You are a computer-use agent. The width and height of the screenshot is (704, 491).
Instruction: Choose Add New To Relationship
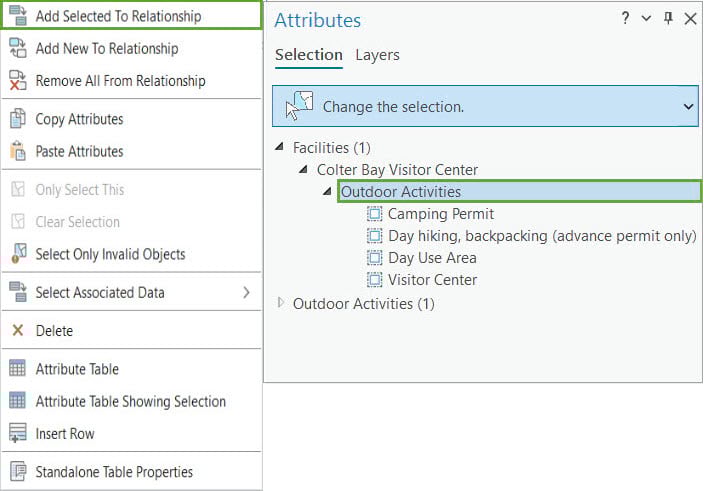pyautogui.click(x=131, y=48)
